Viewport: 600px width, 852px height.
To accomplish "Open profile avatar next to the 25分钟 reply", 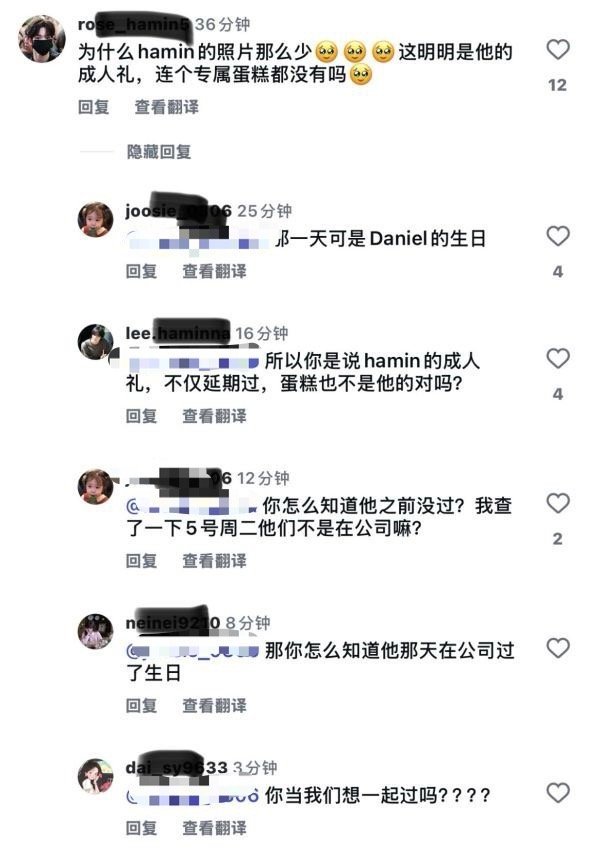I will coord(96,220).
